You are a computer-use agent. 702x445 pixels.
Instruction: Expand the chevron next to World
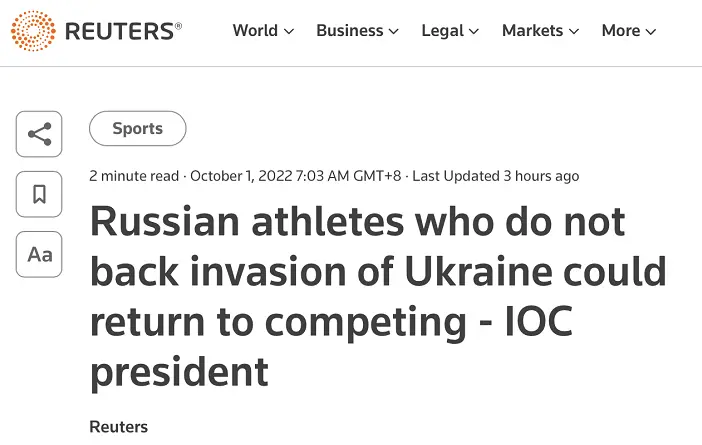coord(289,31)
